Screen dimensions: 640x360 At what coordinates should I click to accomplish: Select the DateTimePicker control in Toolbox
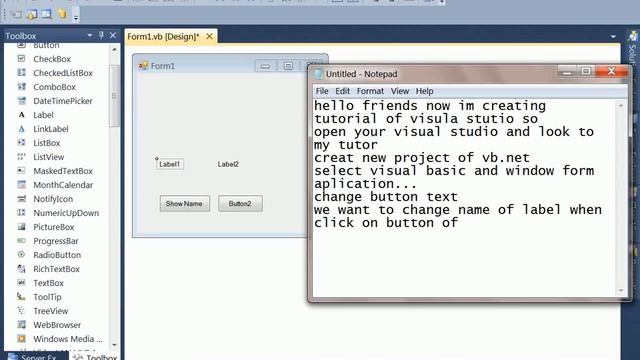tap(62, 101)
